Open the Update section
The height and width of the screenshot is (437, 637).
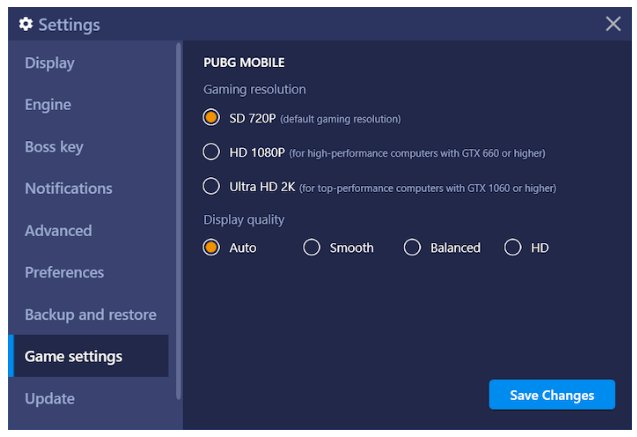[x=50, y=399]
